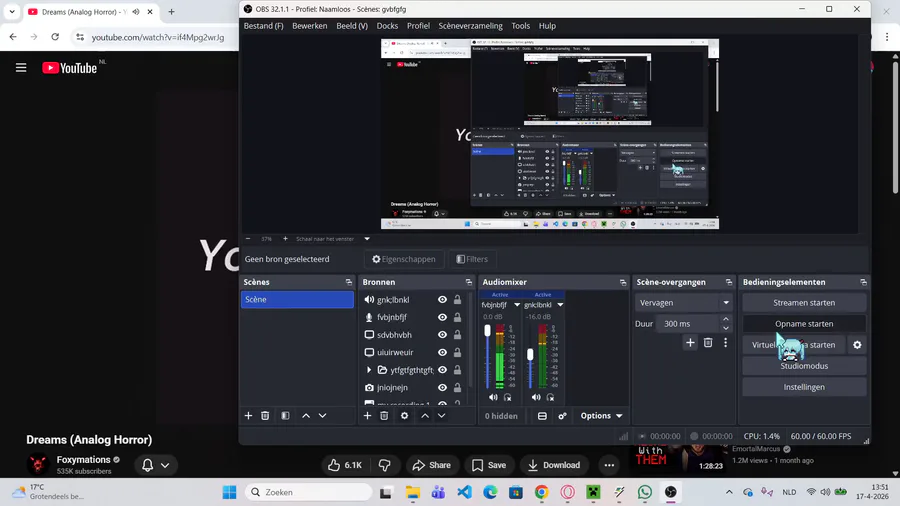The height and width of the screenshot is (506, 900).
Task: Remove selected source via Bronnen trash icon
Action: click(384, 415)
